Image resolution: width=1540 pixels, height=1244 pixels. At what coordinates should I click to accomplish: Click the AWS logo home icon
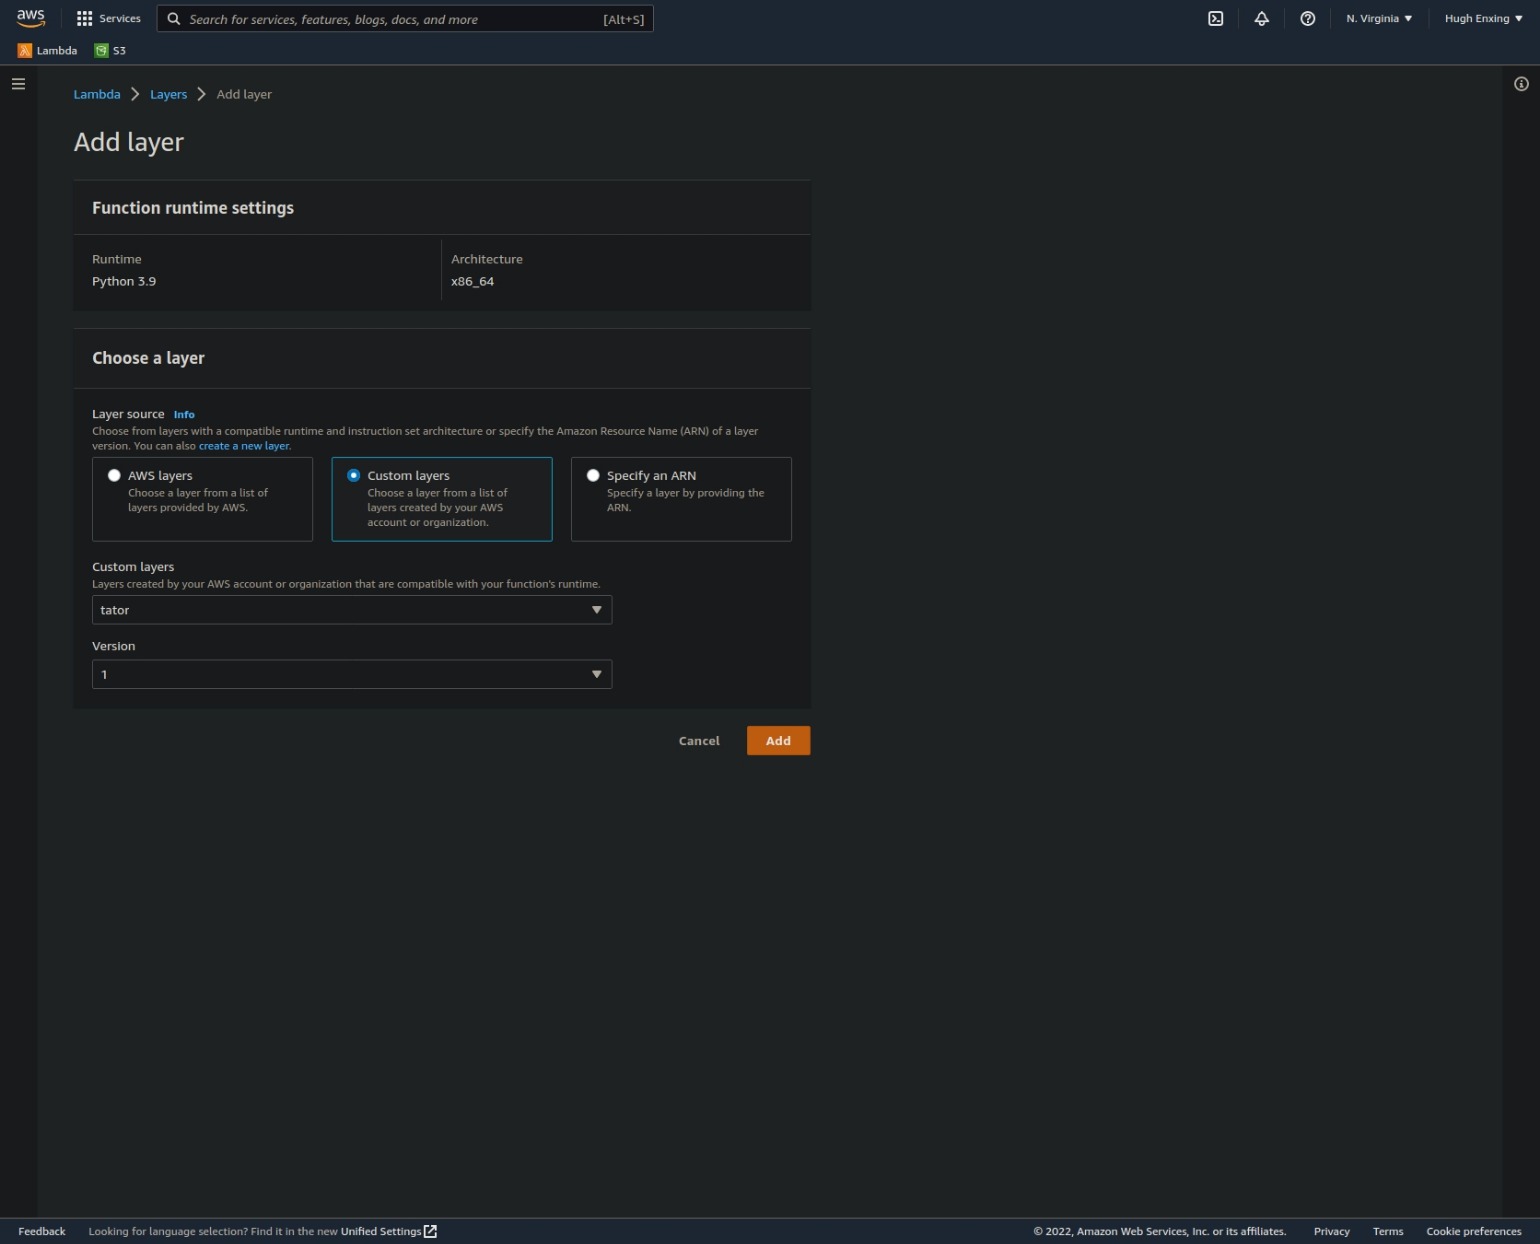tap(31, 18)
